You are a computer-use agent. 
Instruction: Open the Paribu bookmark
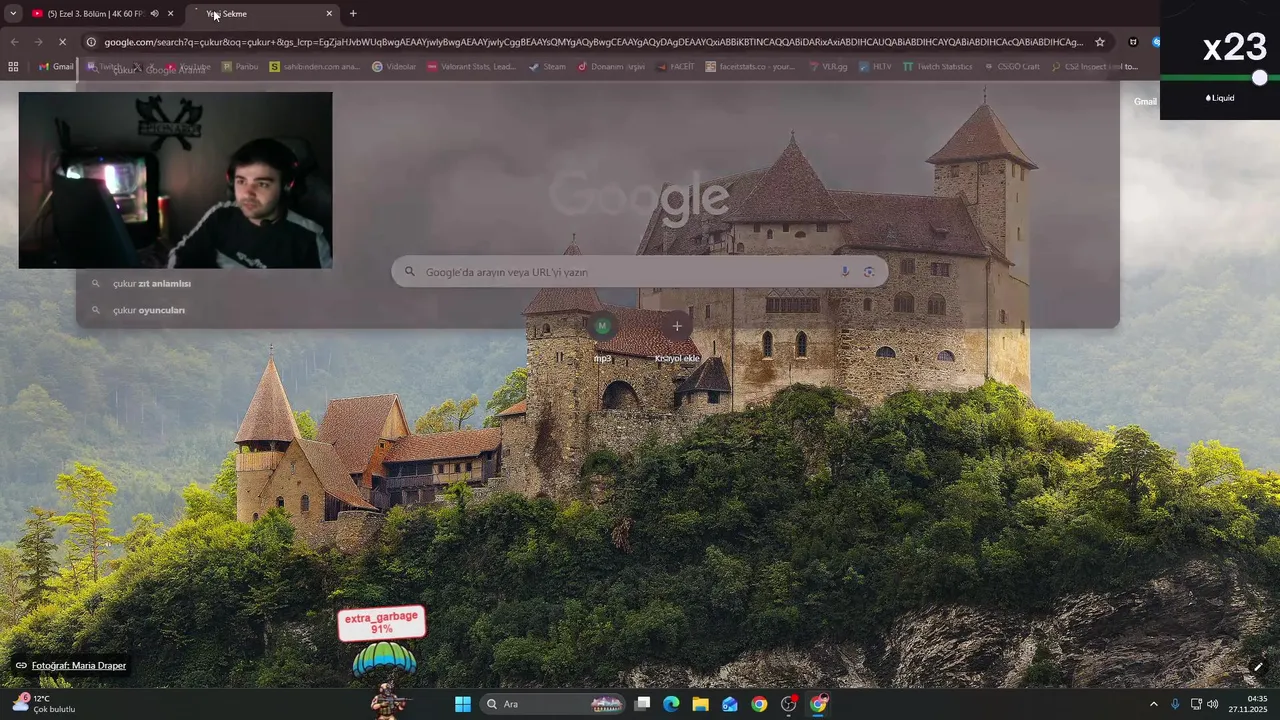240,67
